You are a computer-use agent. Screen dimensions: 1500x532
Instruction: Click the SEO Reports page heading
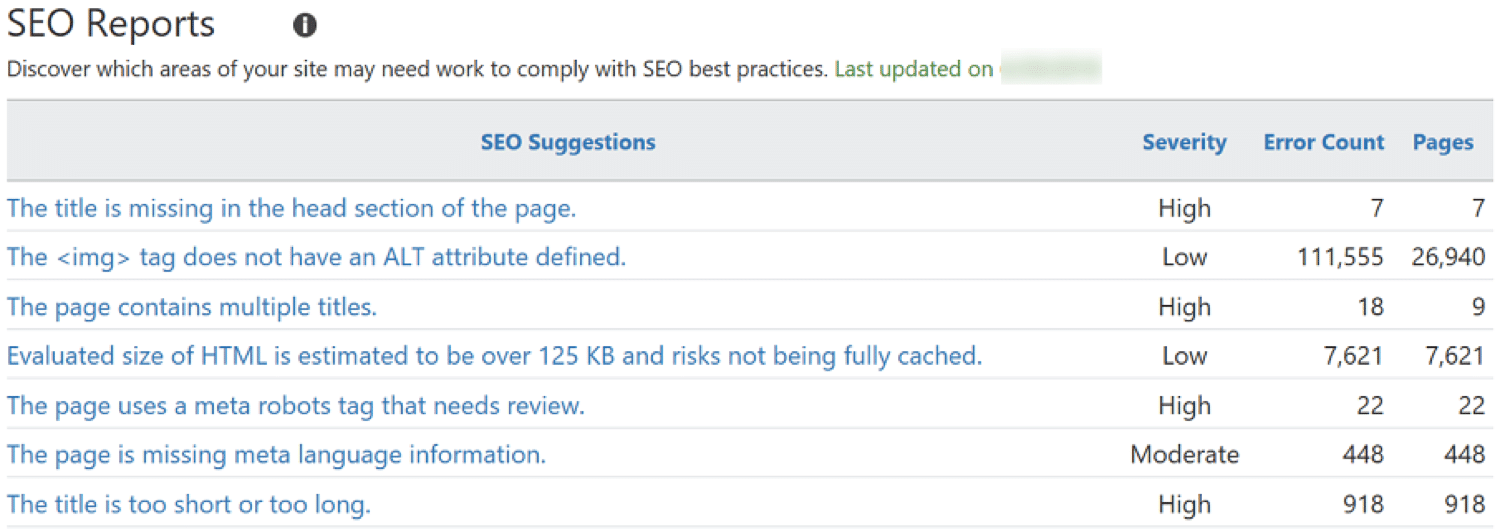tap(111, 24)
